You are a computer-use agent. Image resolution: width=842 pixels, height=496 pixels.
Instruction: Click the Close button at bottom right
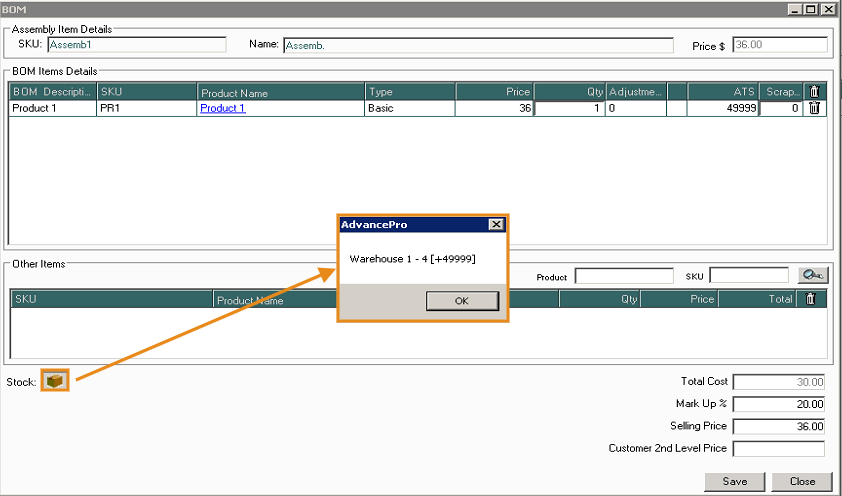click(x=801, y=481)
